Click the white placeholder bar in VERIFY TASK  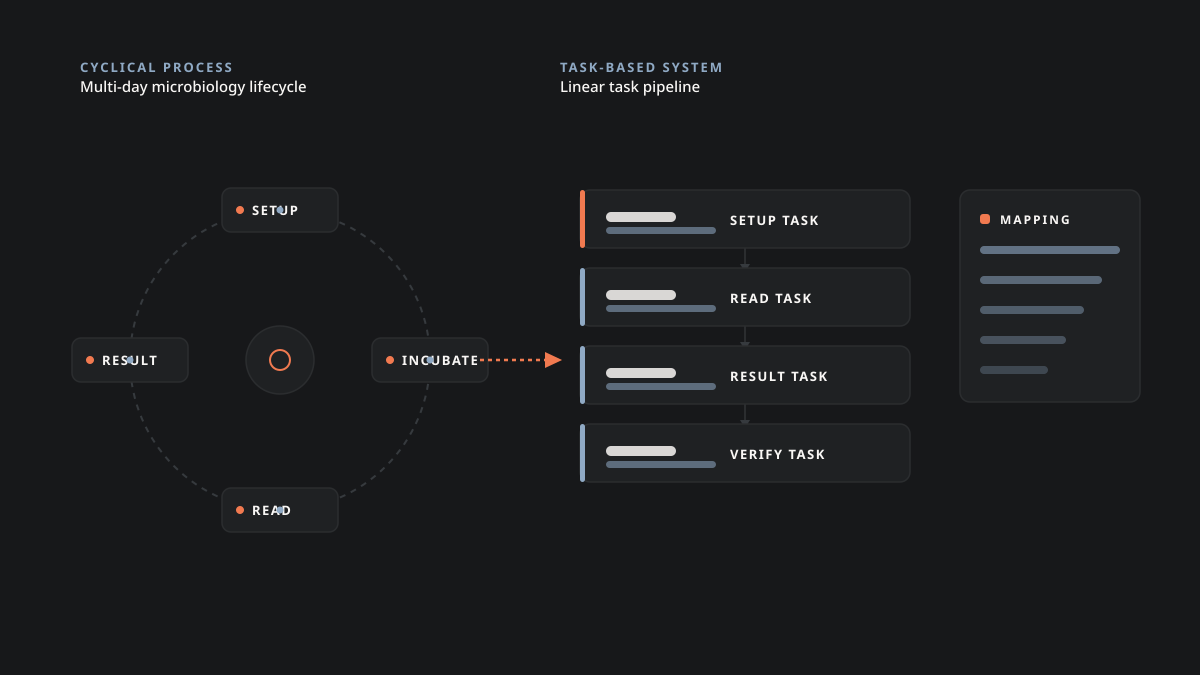tap(641, 451)
